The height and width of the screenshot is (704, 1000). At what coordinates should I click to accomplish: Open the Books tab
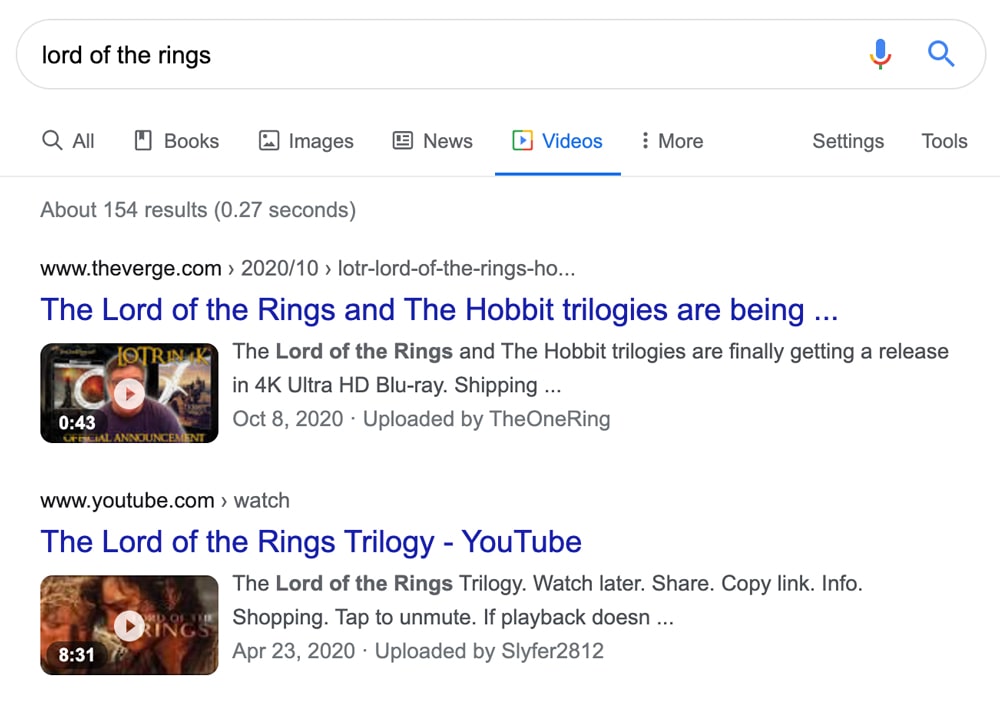click(x=177, y=141)
